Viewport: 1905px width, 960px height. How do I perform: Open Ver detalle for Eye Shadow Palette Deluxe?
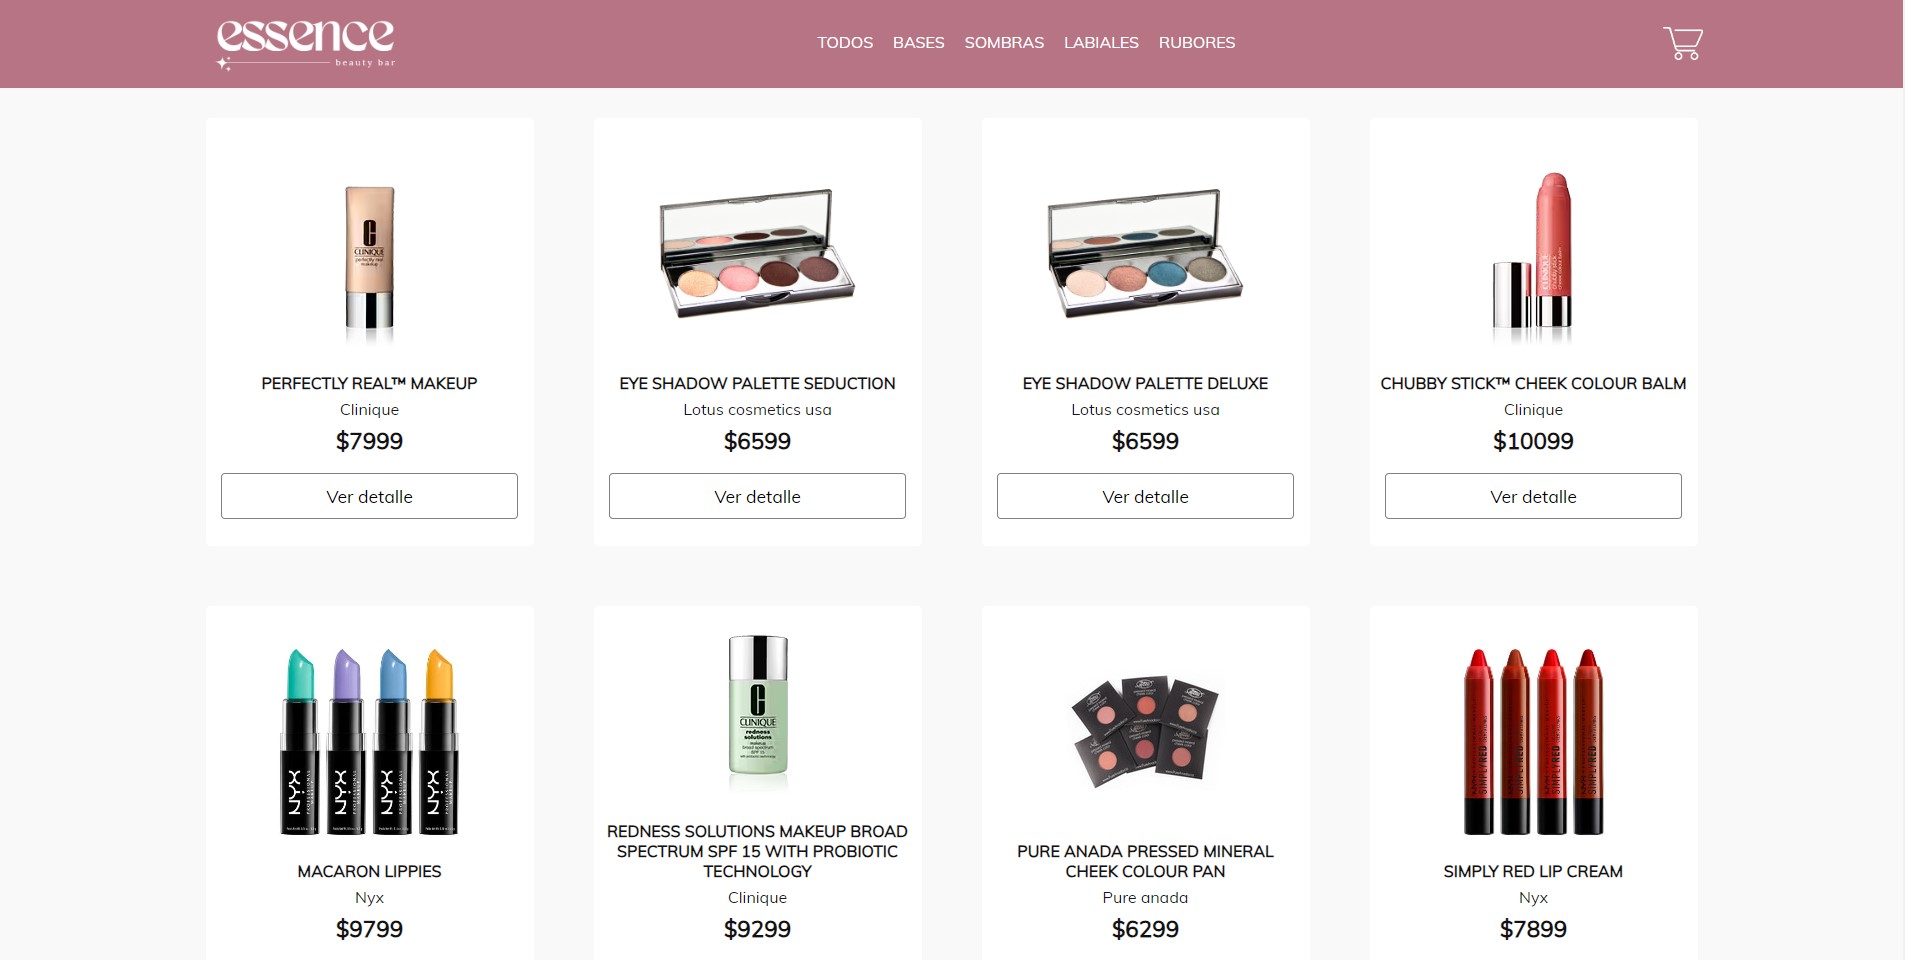pyautogui.click(x=1145, y=496)
